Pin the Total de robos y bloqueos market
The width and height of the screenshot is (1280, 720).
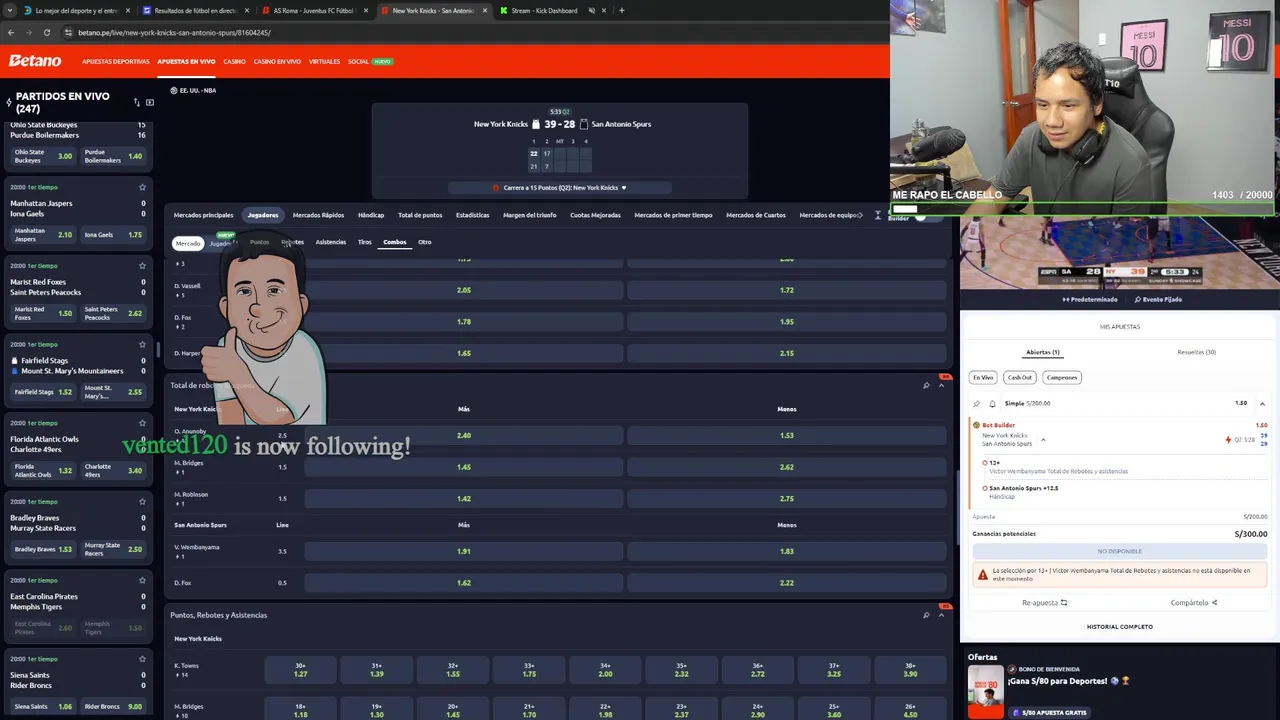point(926,385)
